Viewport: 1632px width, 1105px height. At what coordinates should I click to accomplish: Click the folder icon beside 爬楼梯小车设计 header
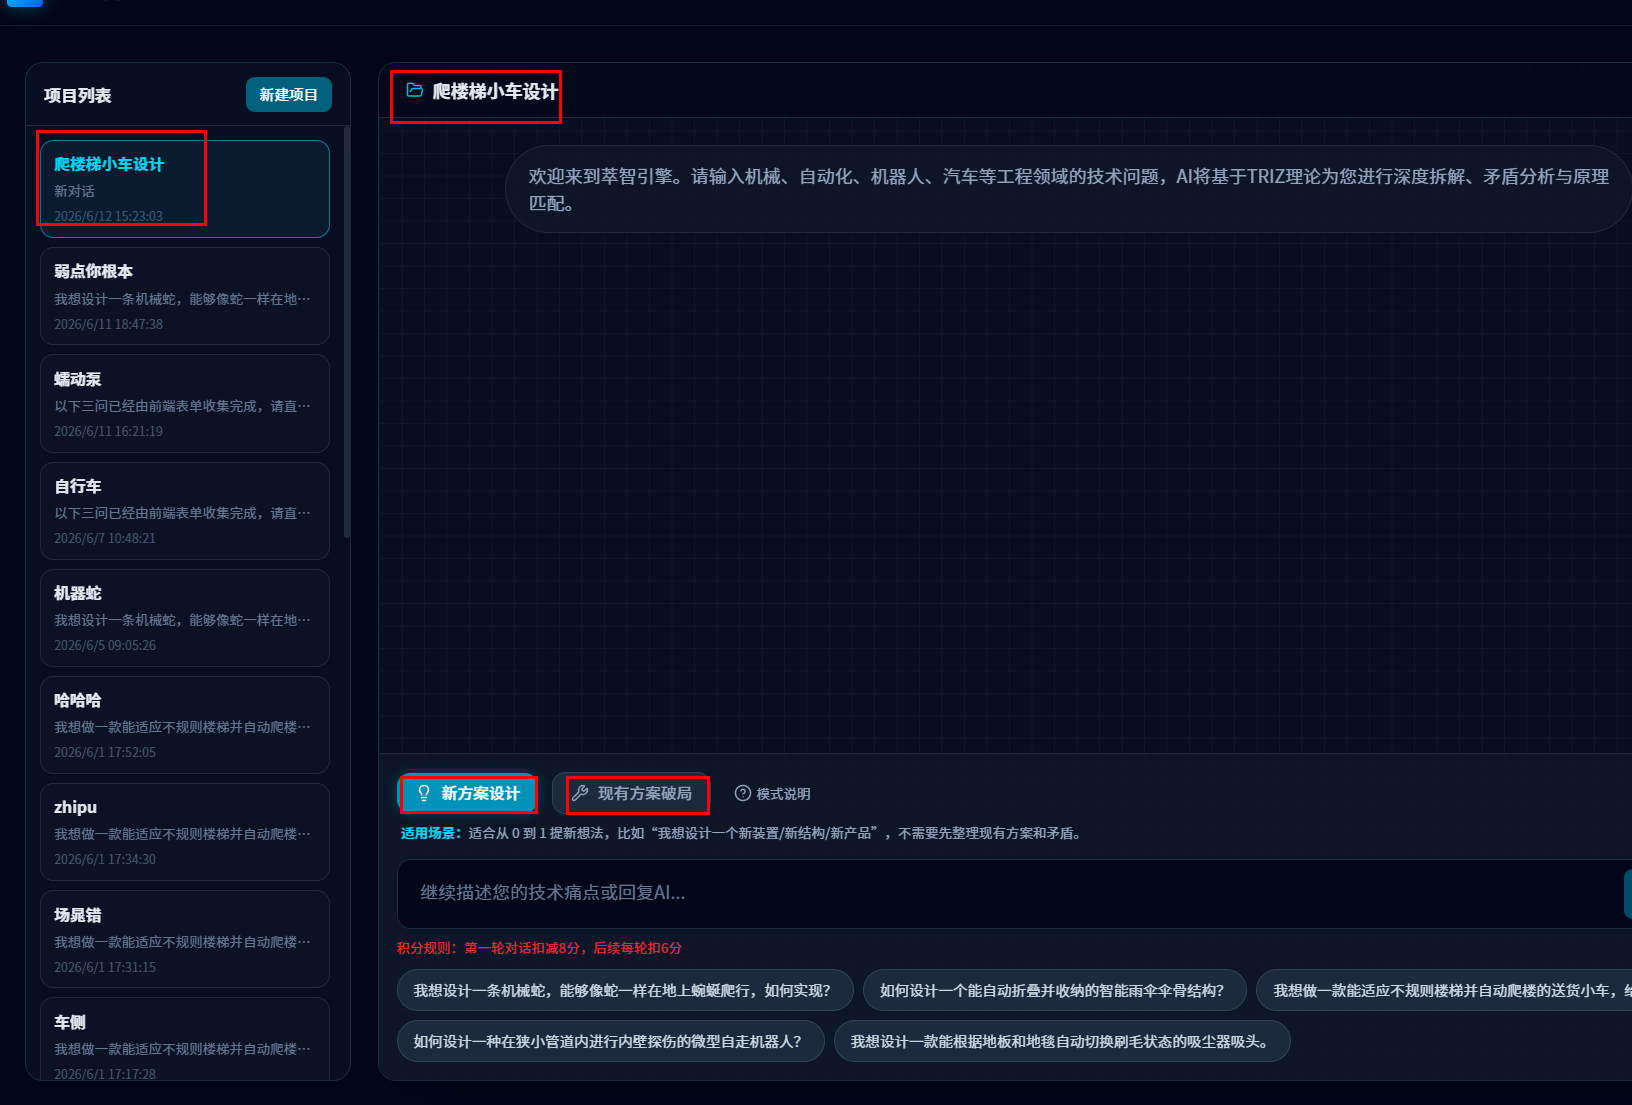tap(415, 91)
